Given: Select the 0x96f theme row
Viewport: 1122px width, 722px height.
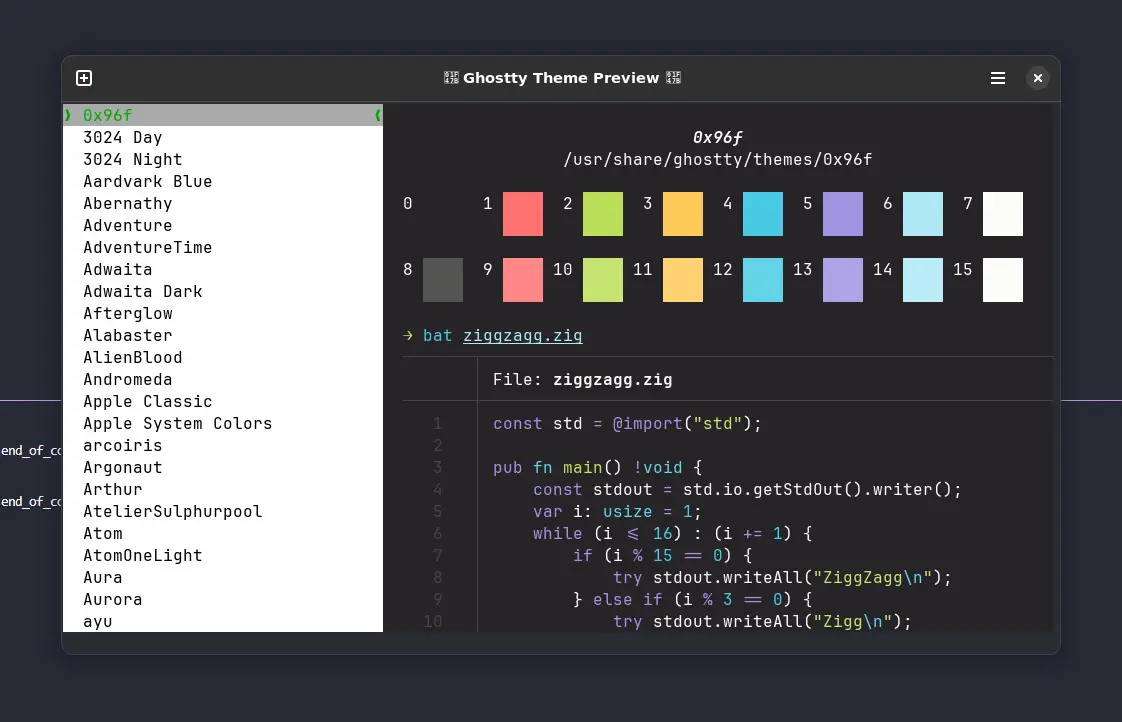Looking at the screenshot, I should pos(223,115).
